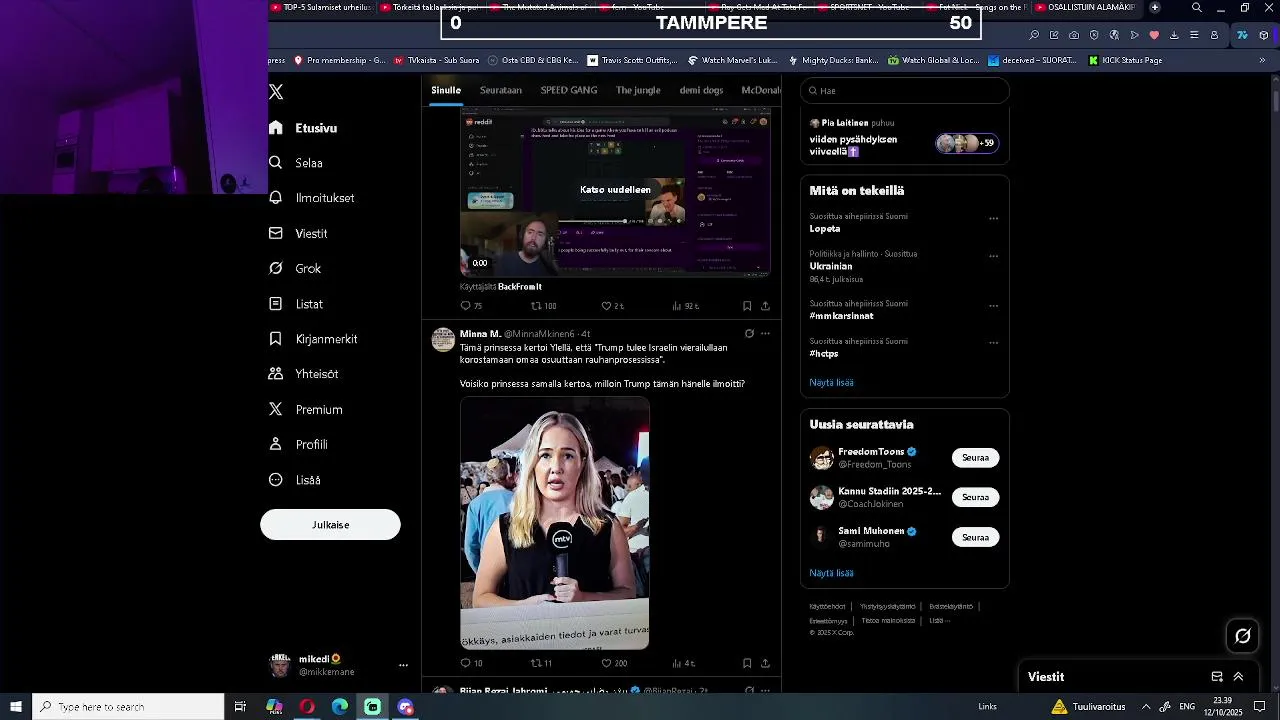Open MTV reporter image in Minna M. post
Screen dimensions: 1280x720
click(x=555, y=523)
